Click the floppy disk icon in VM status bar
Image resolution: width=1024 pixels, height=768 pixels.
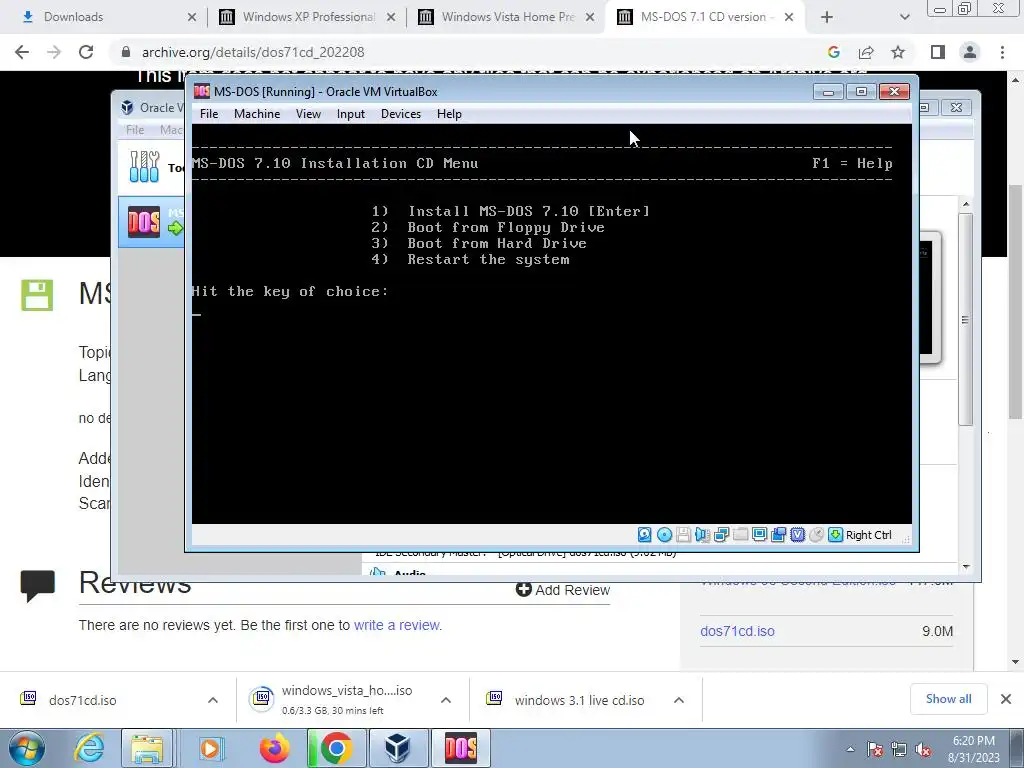click(x=683, y=535)
